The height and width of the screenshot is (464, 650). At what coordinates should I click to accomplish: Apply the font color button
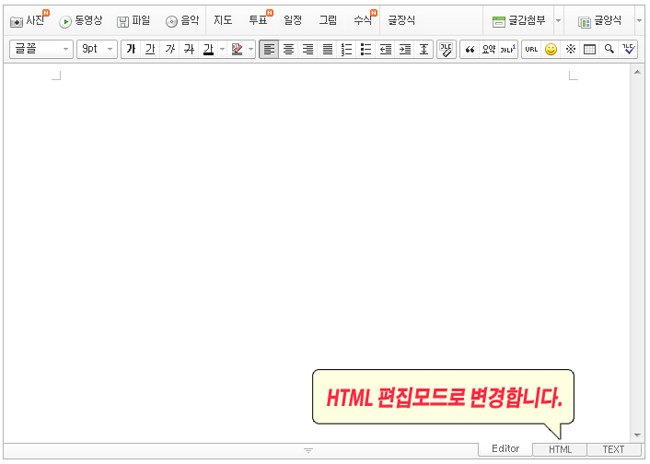[209, 49]
